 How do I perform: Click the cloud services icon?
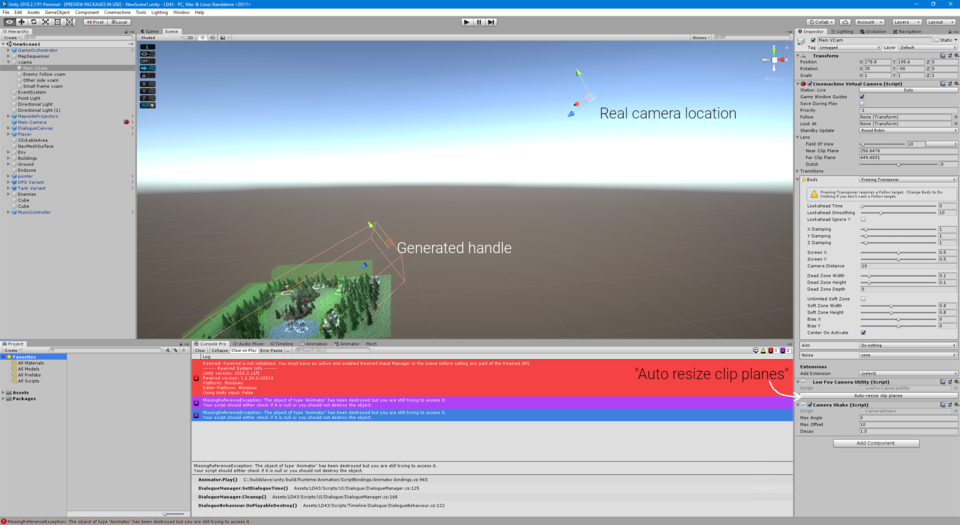(x=845, y=22)
